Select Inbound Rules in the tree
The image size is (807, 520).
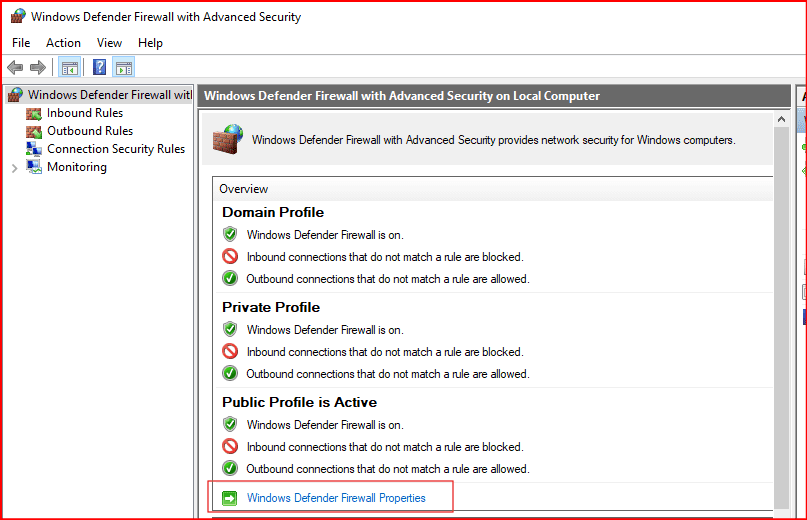coord(85,113)
